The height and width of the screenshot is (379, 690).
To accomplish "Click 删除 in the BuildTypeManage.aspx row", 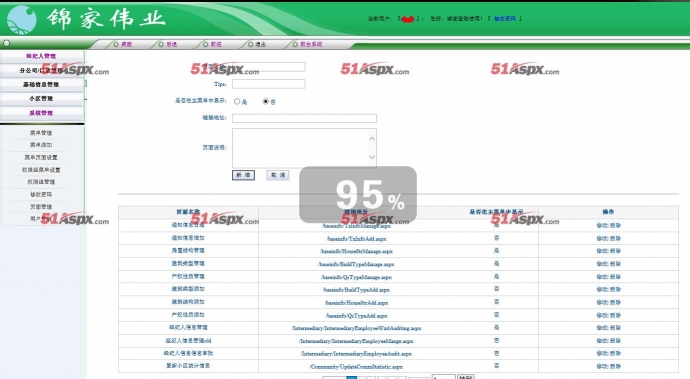I will pos(615,264).
